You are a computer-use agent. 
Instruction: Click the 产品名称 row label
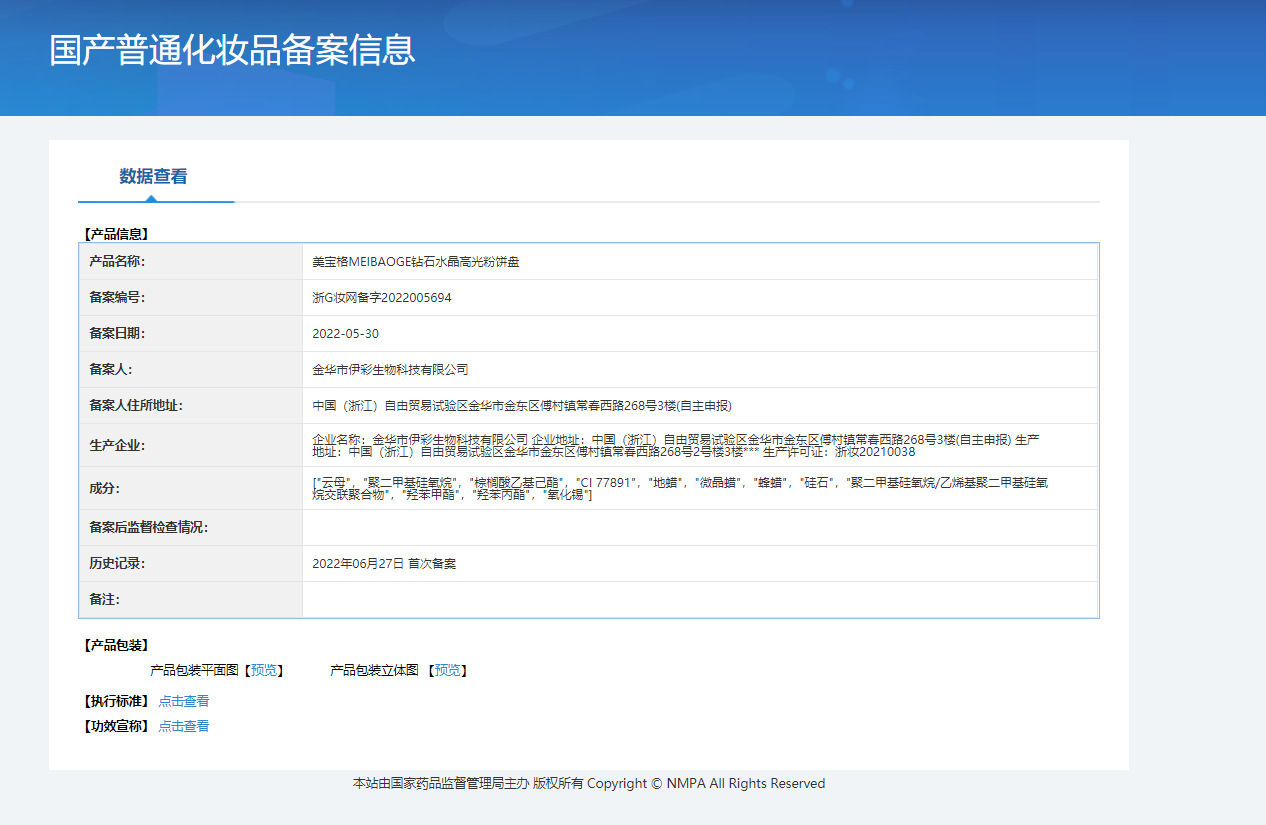[x=118, y=262]
